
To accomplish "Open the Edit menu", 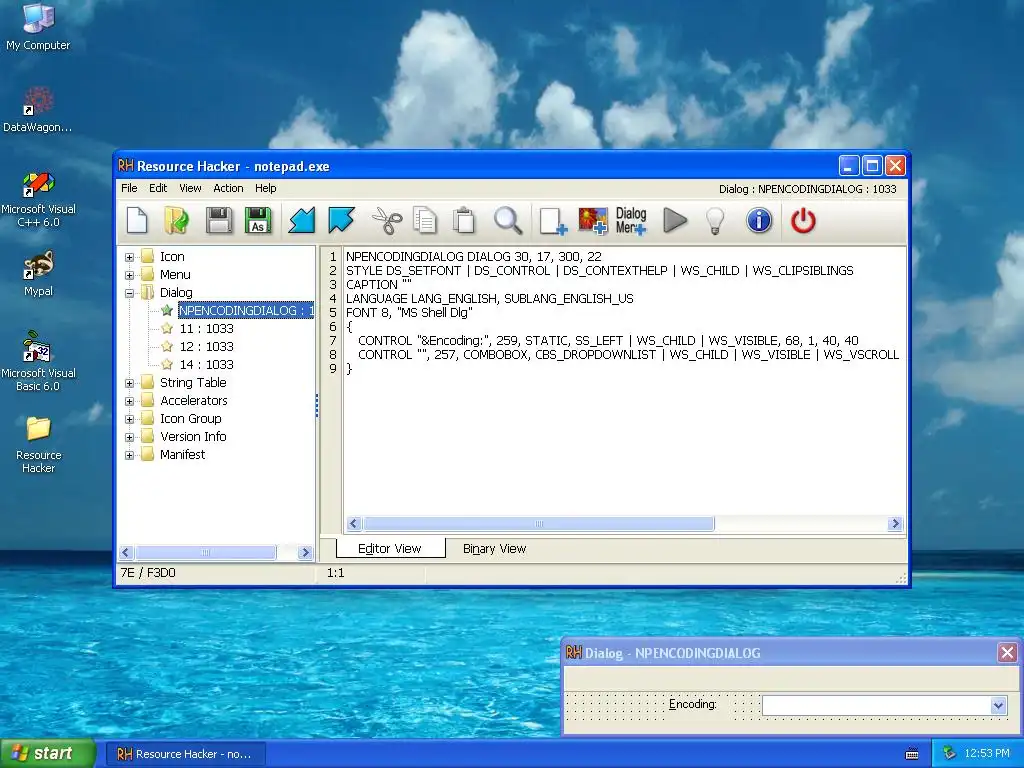I will click(158, 188).
